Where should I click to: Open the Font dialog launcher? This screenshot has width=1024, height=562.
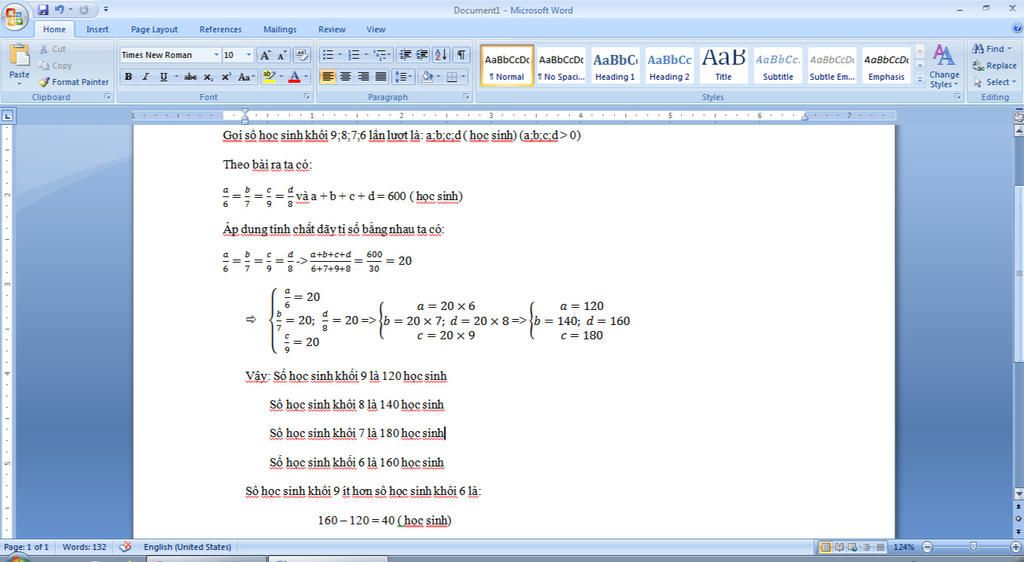pyautogui.click(x=307, y=97)
